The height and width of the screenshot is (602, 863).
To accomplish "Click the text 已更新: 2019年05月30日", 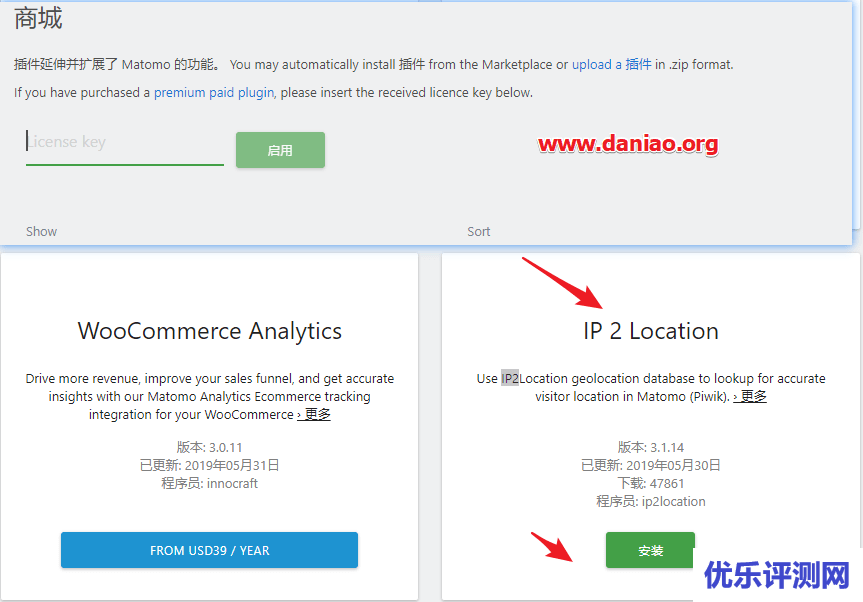I will click(x=651, y=466).
